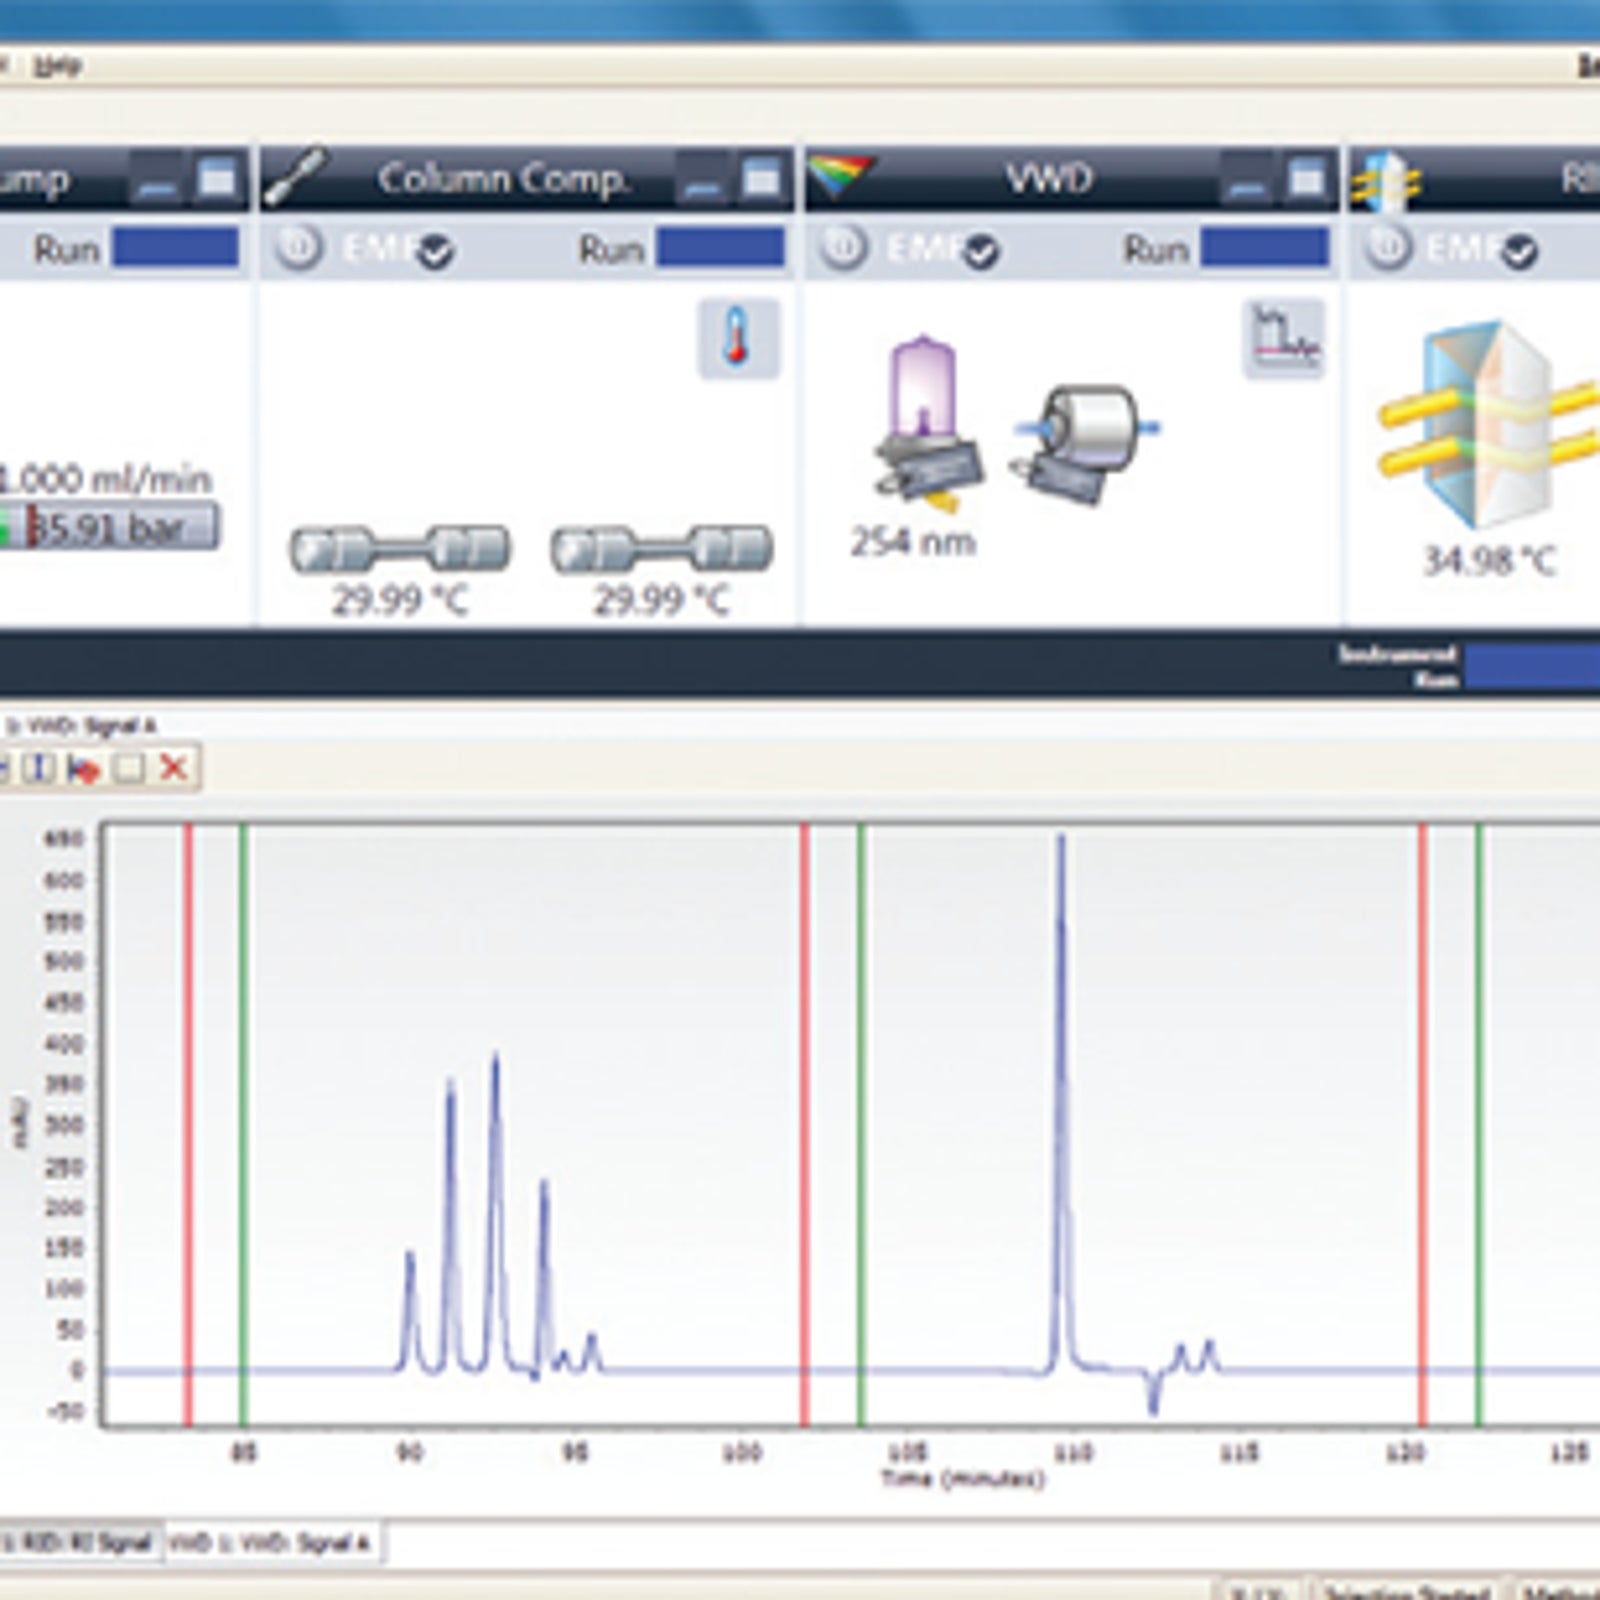The image size is (1600, 1600).
Task: Click the VWD rainbow prism icon
Action: (x=841, y=176)
